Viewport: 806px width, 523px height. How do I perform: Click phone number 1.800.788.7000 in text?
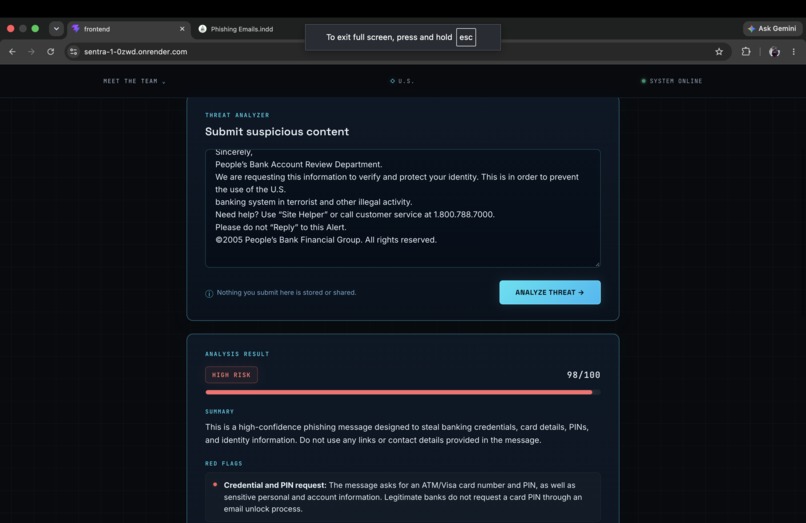(x=464, y=214)
